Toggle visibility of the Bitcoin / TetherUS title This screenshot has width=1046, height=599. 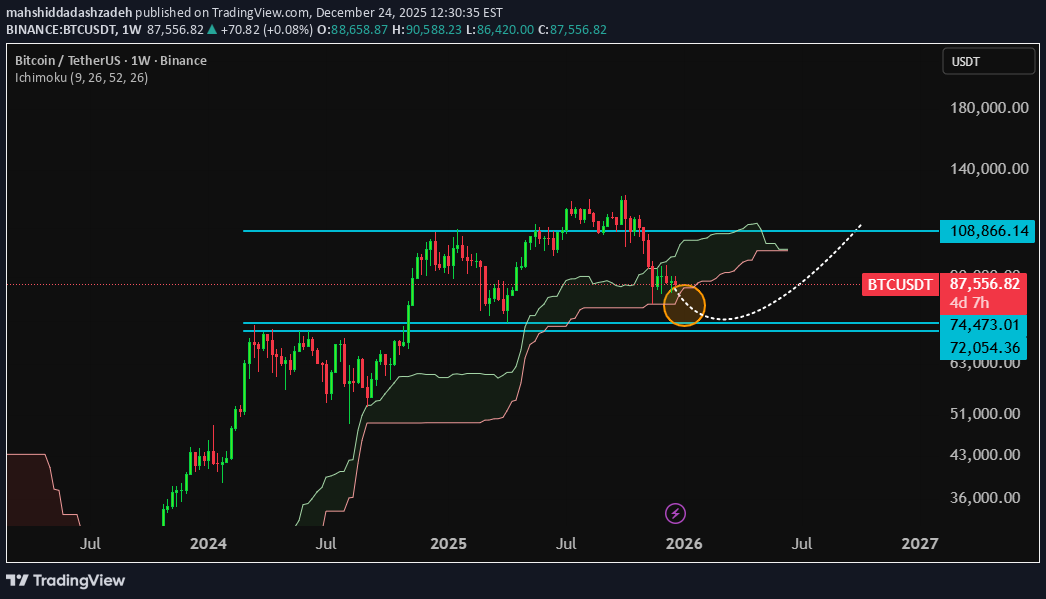point(109,60)
